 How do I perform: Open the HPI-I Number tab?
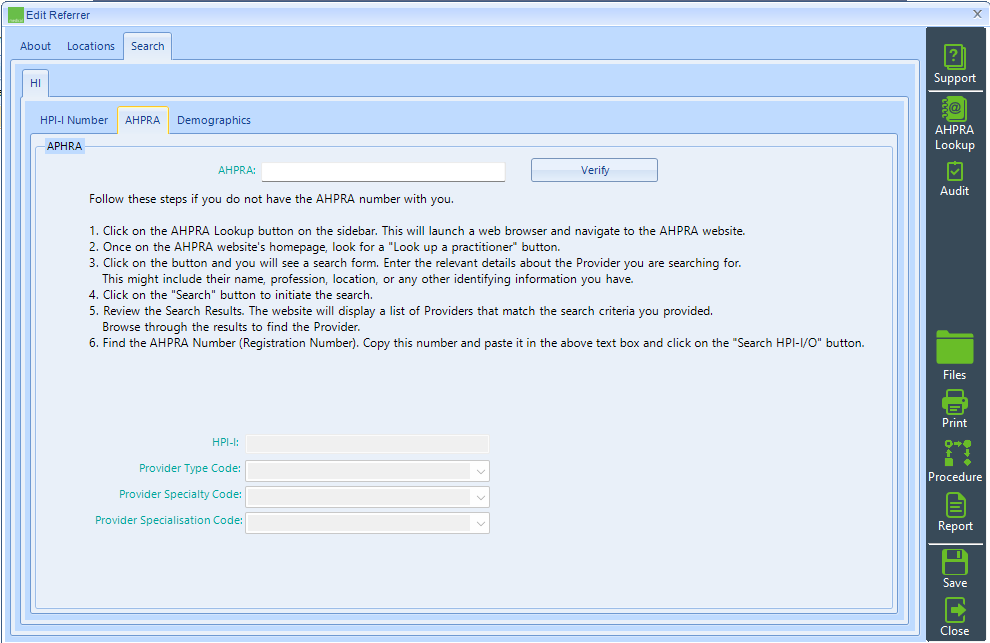[x=74, y=120]
